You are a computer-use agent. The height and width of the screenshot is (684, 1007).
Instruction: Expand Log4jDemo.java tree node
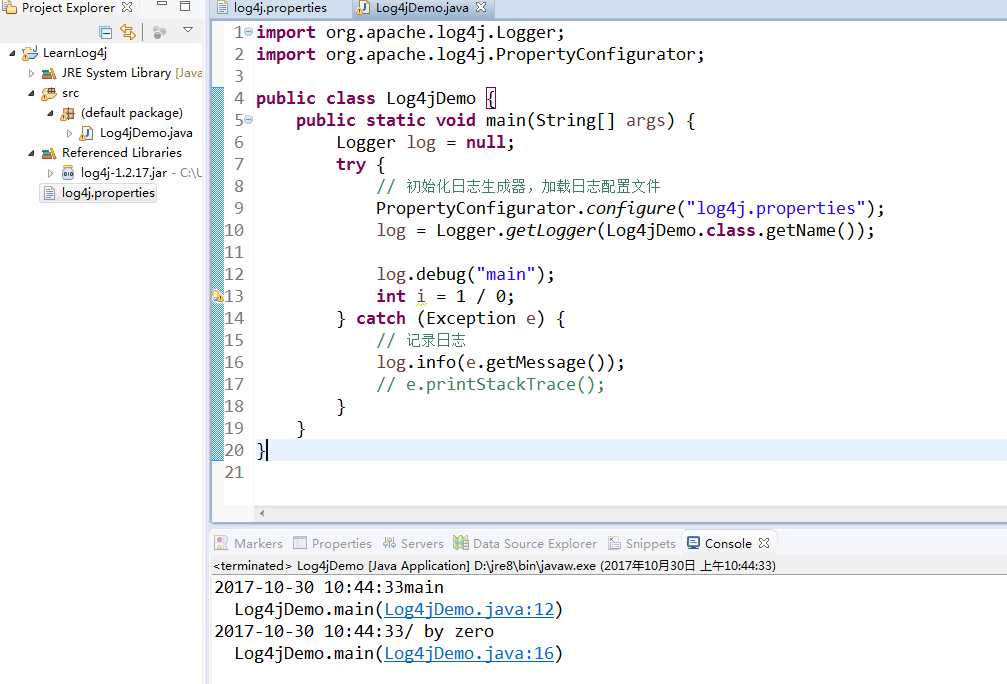[69, 133]
